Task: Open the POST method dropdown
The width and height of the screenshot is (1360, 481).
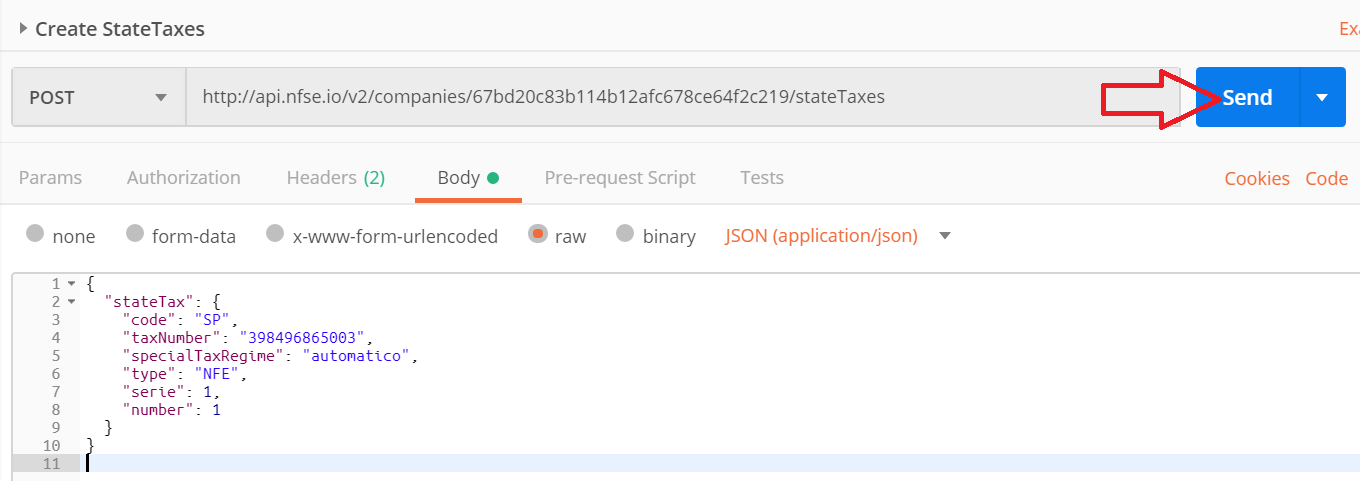Action: (x=98, y=98)
